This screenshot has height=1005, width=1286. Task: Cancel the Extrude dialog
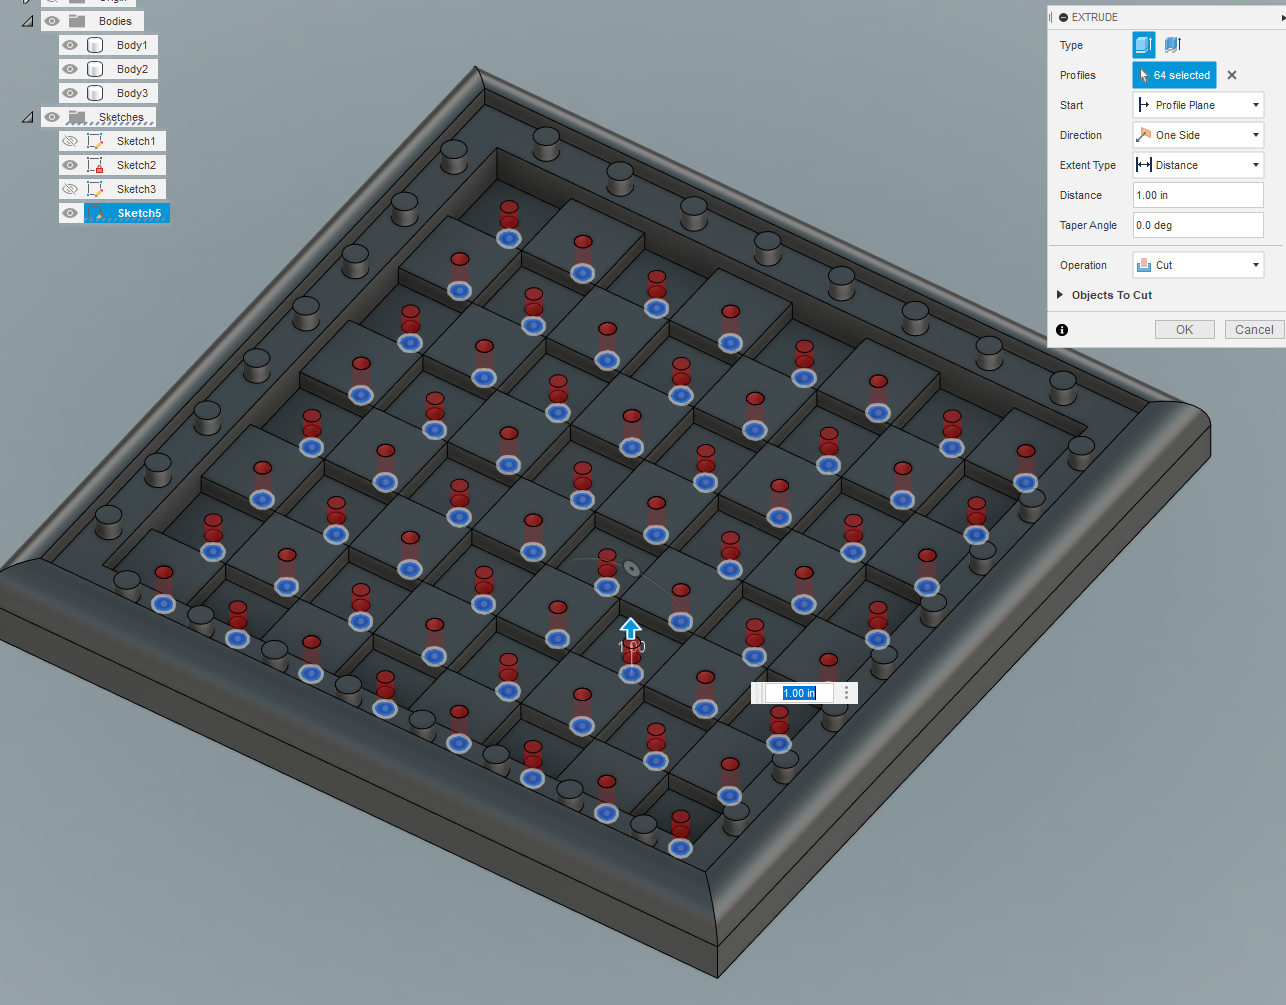tap(1254, 330)
